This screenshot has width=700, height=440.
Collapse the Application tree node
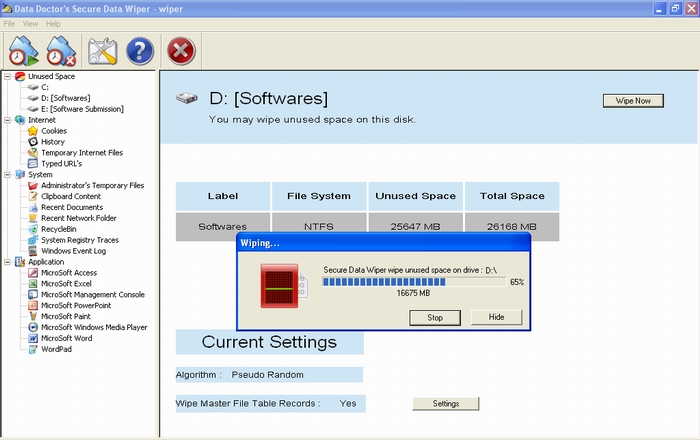(x=8, y=262)
